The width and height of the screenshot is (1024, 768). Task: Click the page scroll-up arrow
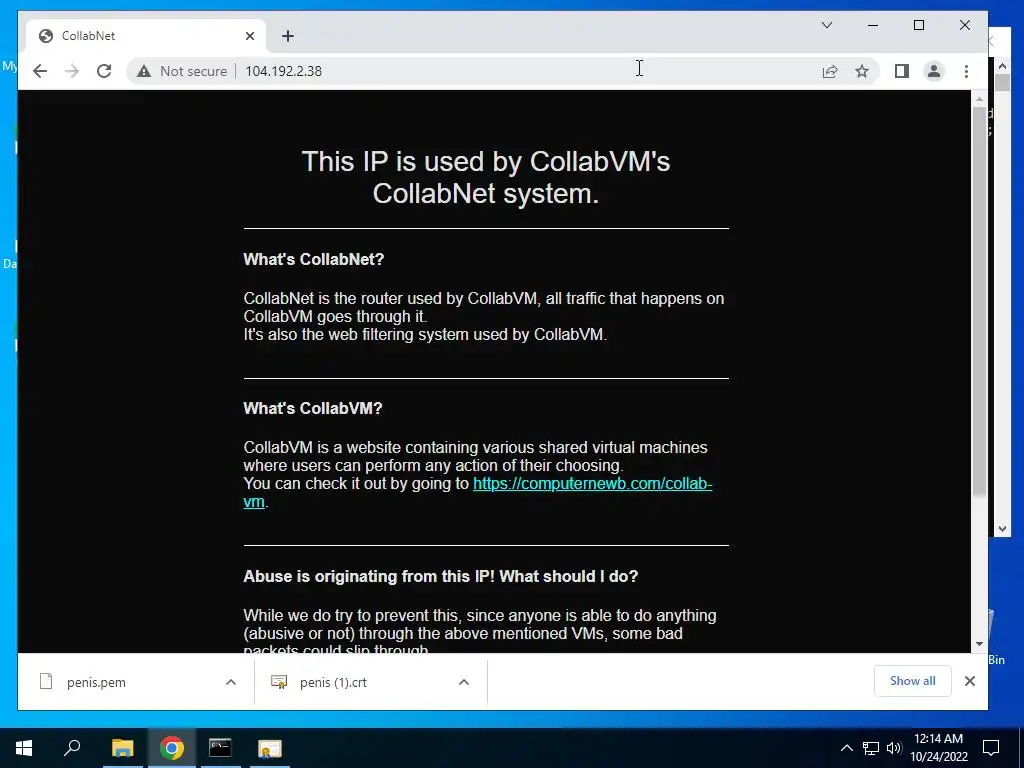click(x=979, y=99)
